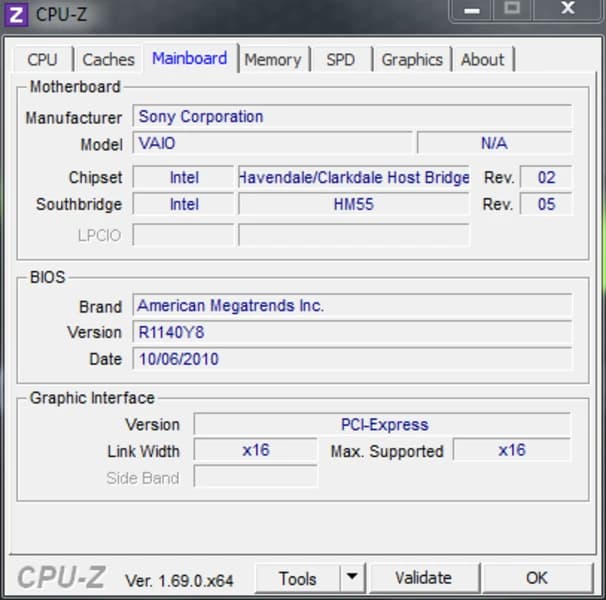Click the CPU-Z window title text
606x600 pixels.
61,15
